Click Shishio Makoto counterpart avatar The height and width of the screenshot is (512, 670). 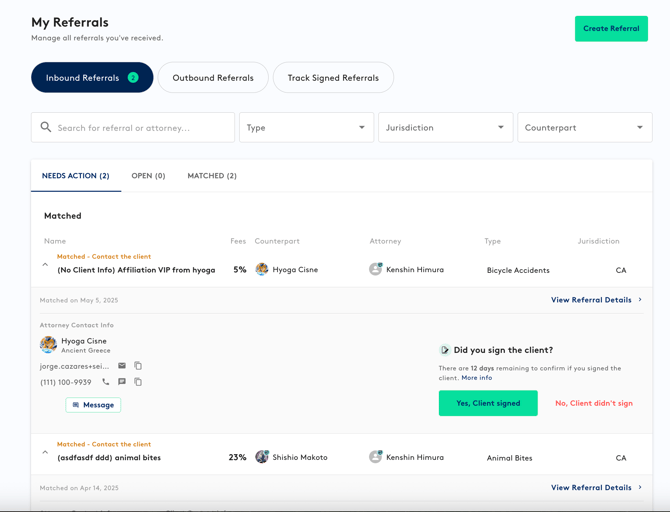(262, 457)
